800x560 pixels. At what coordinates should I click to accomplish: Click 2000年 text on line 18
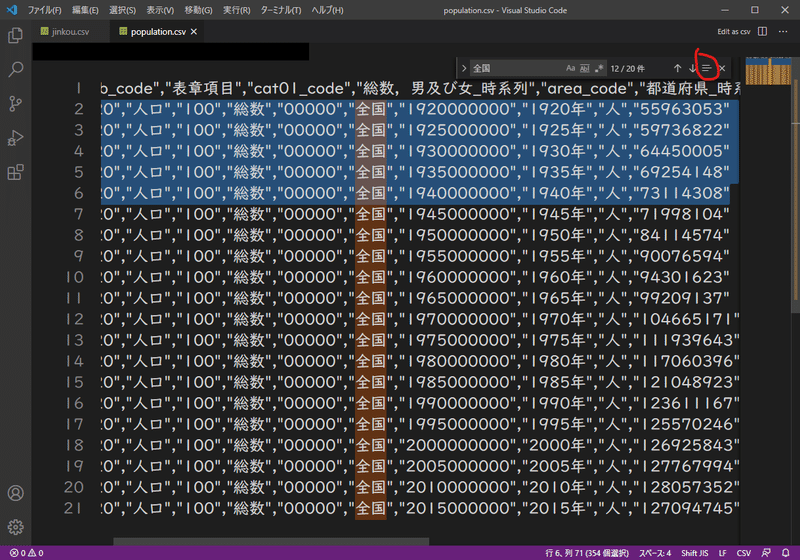(557, 445)
